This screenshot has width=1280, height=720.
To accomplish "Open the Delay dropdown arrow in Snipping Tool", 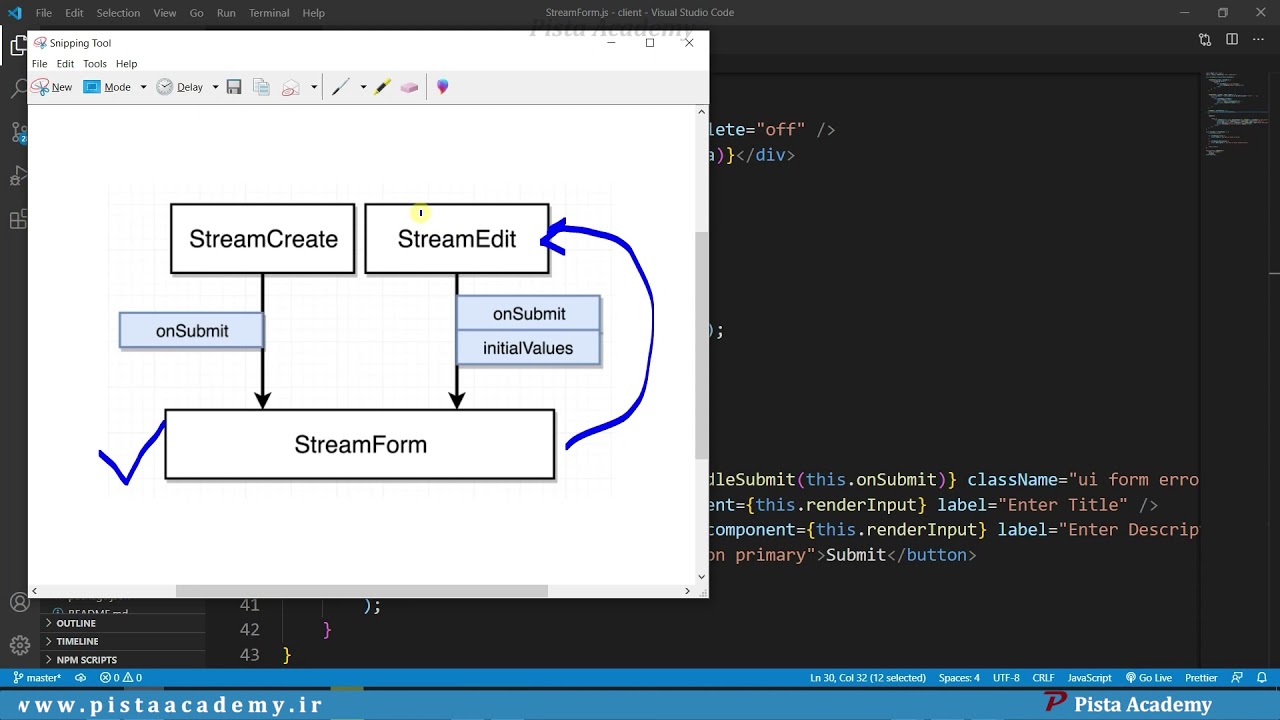I will [x=215, y=87].
